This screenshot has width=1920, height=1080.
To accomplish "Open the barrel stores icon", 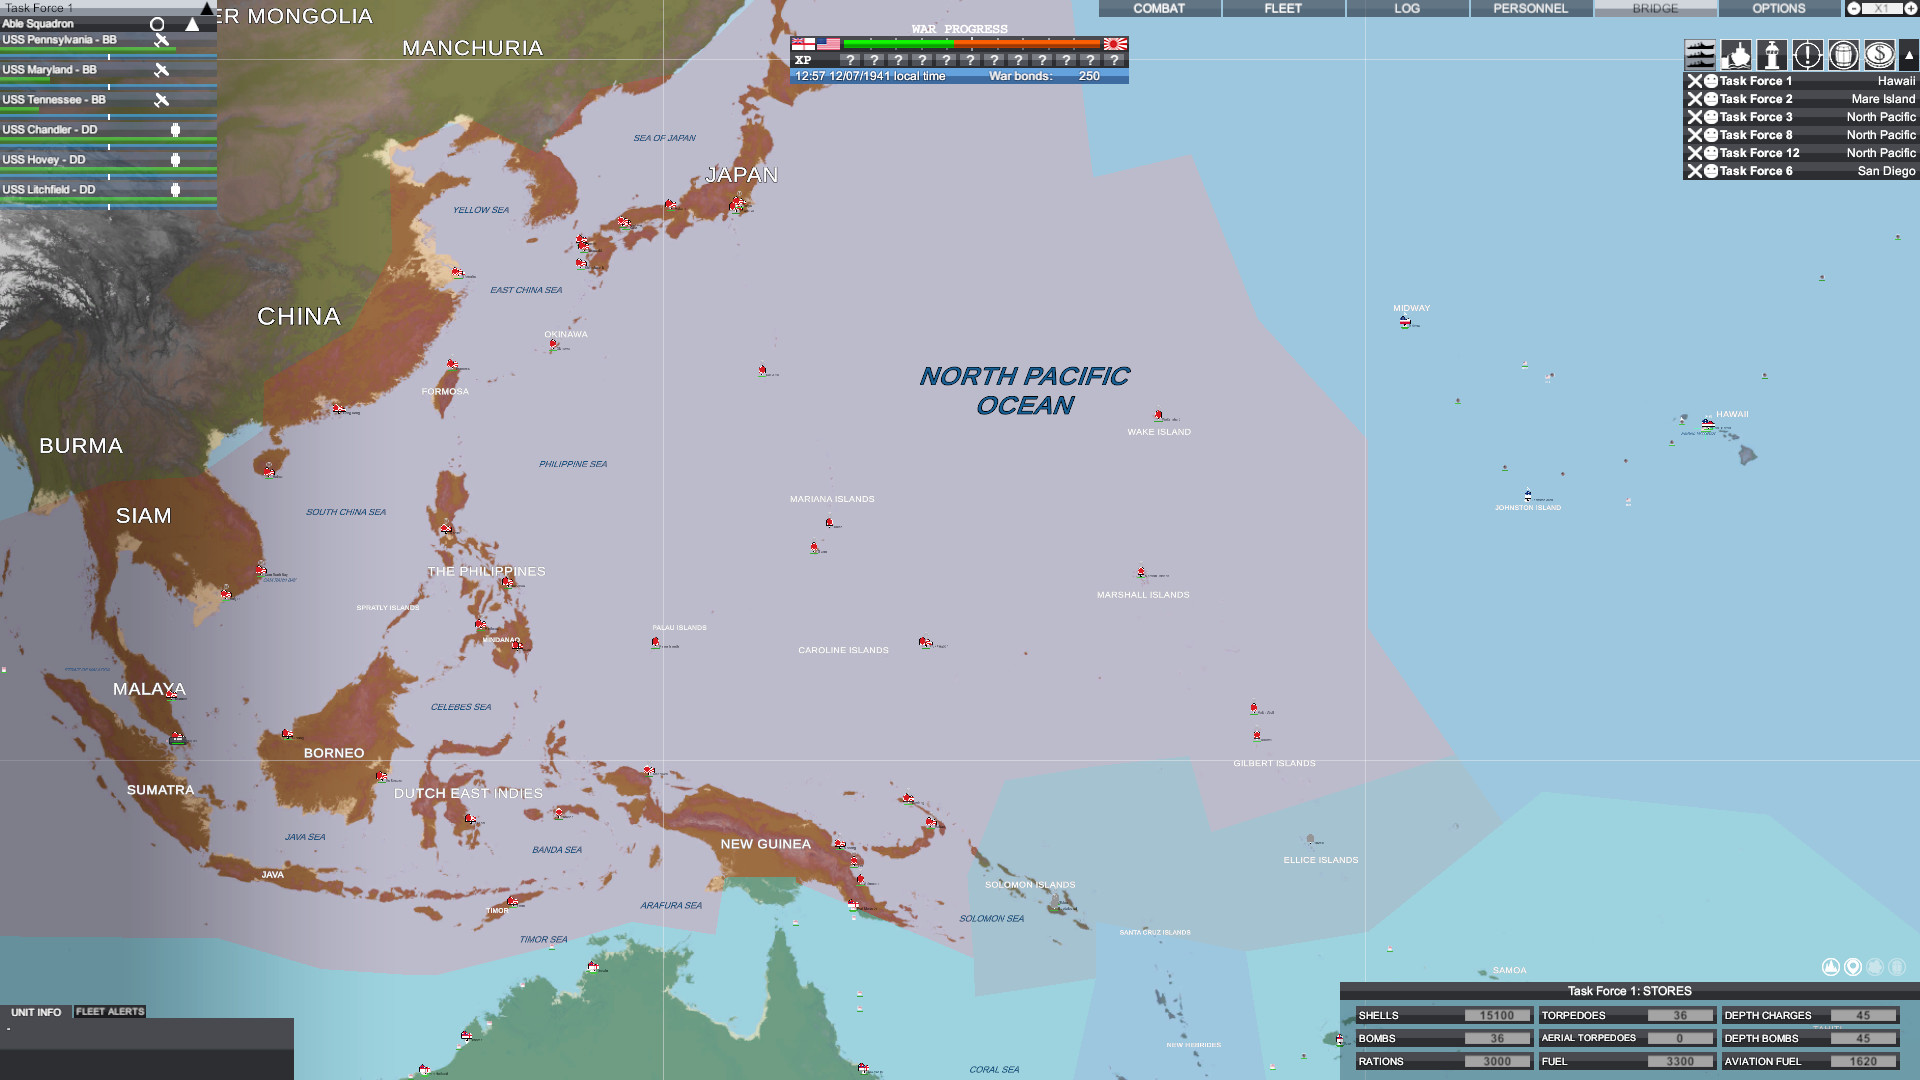I will [1841, 54].
